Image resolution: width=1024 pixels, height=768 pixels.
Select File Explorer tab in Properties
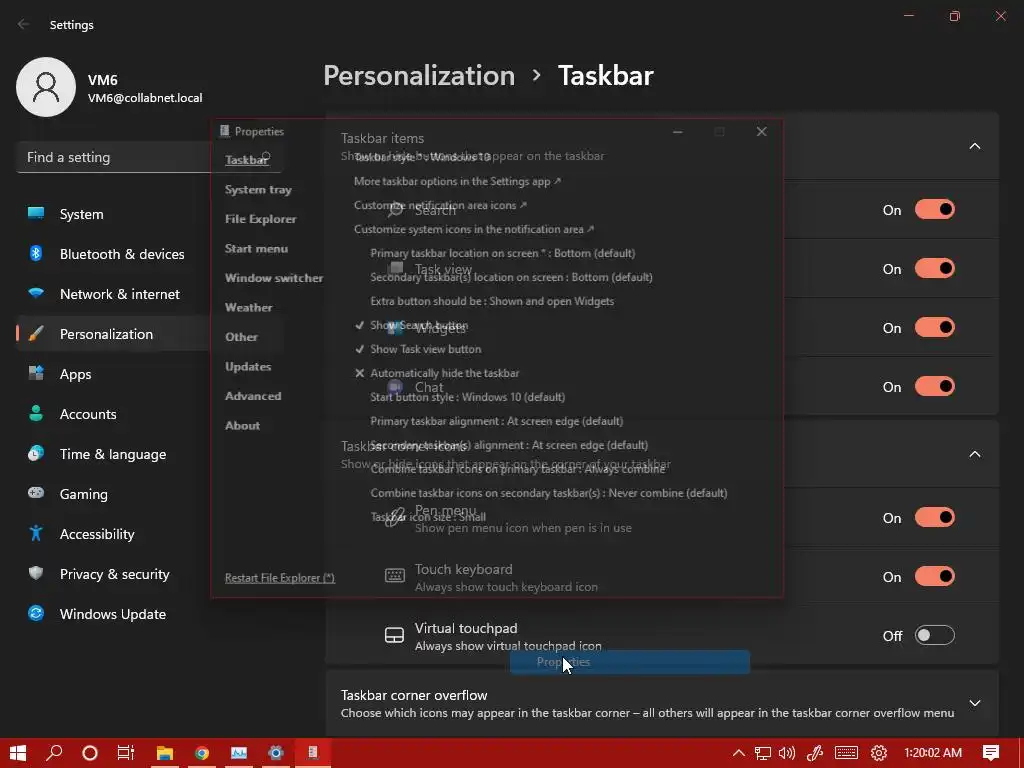261,219
